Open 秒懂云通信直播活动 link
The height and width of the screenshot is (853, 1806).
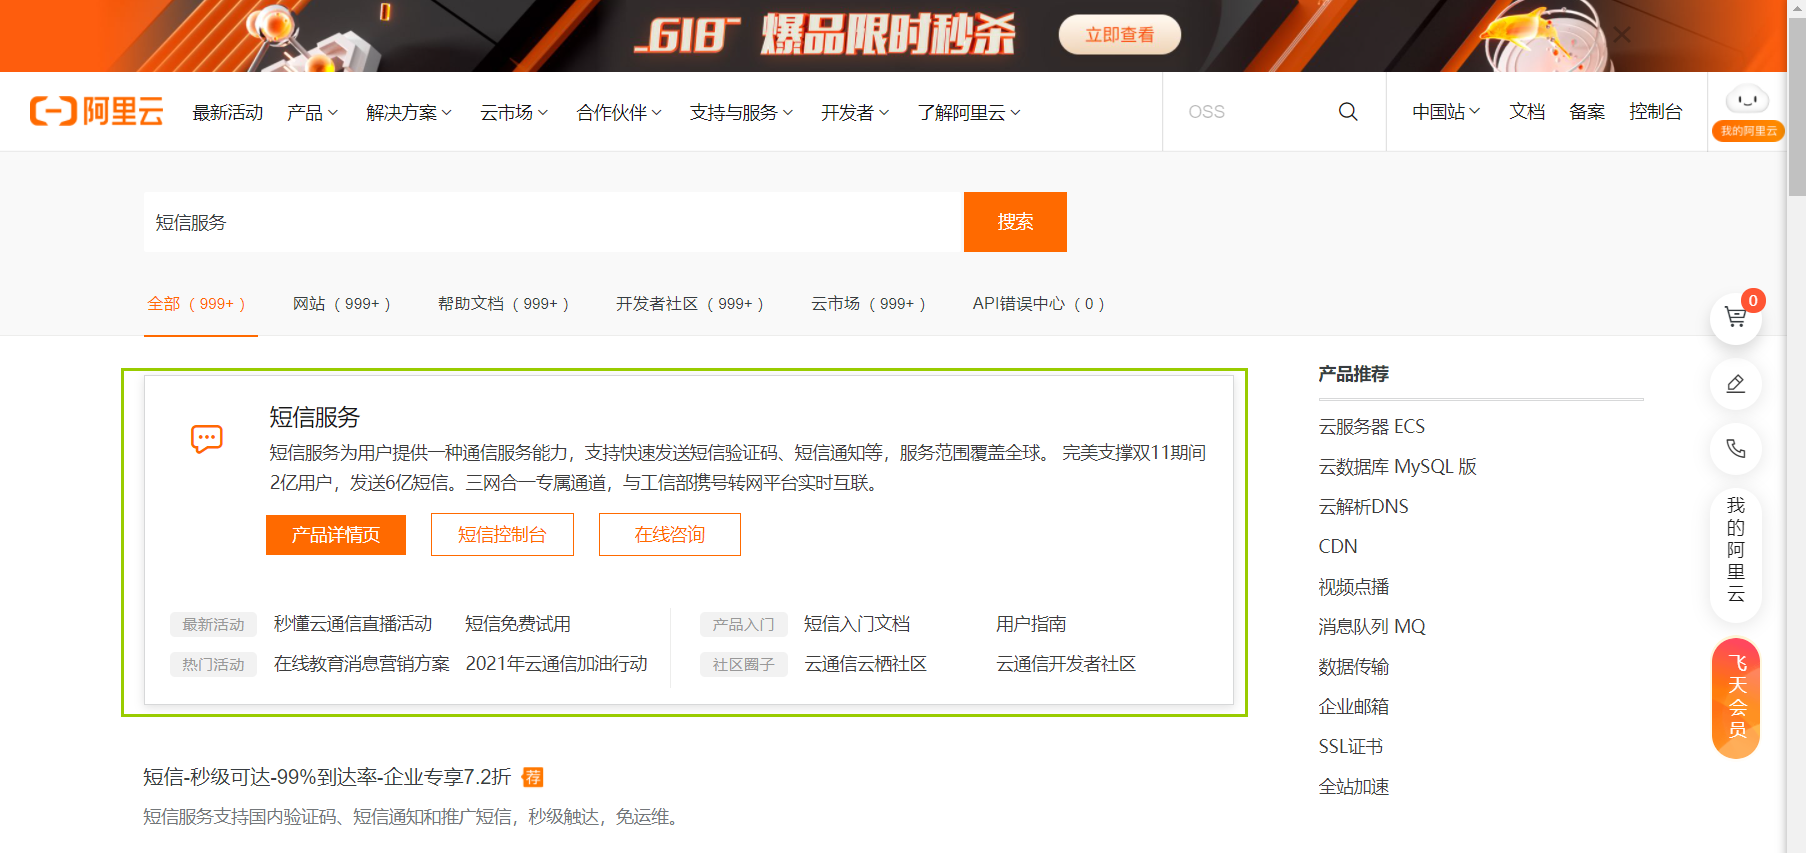(x=353, y=624)
